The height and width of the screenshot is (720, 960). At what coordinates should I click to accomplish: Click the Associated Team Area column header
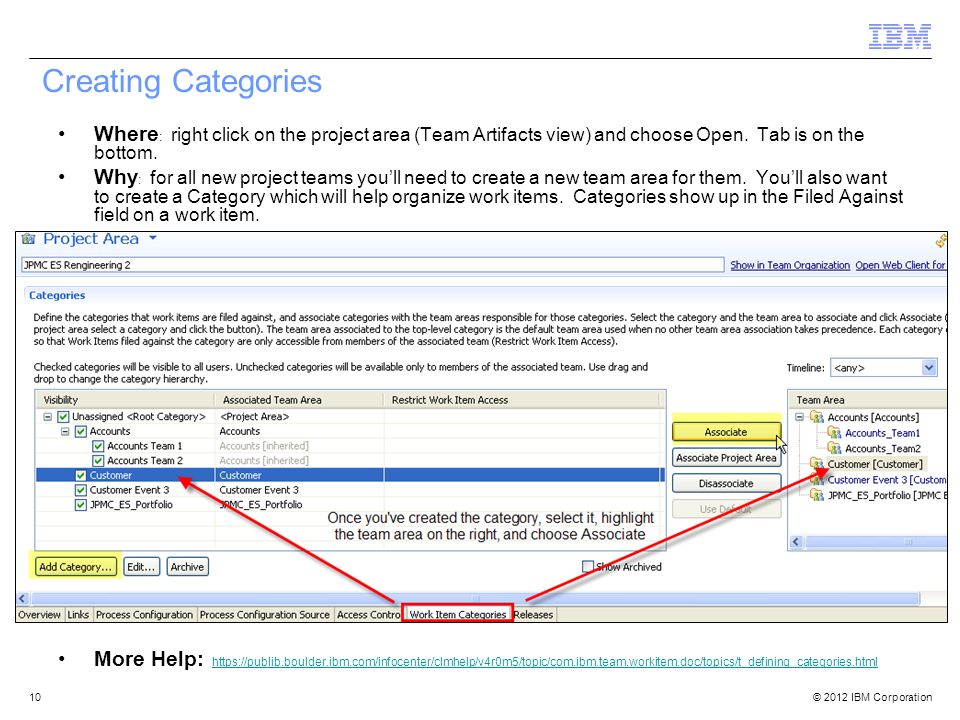point(299,400)
